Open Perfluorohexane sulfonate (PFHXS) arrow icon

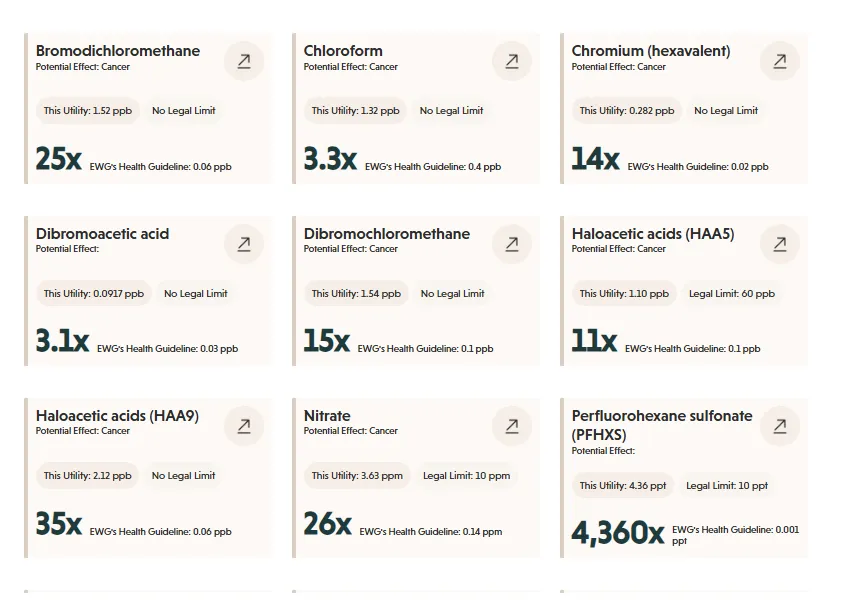tap(780, 426)
